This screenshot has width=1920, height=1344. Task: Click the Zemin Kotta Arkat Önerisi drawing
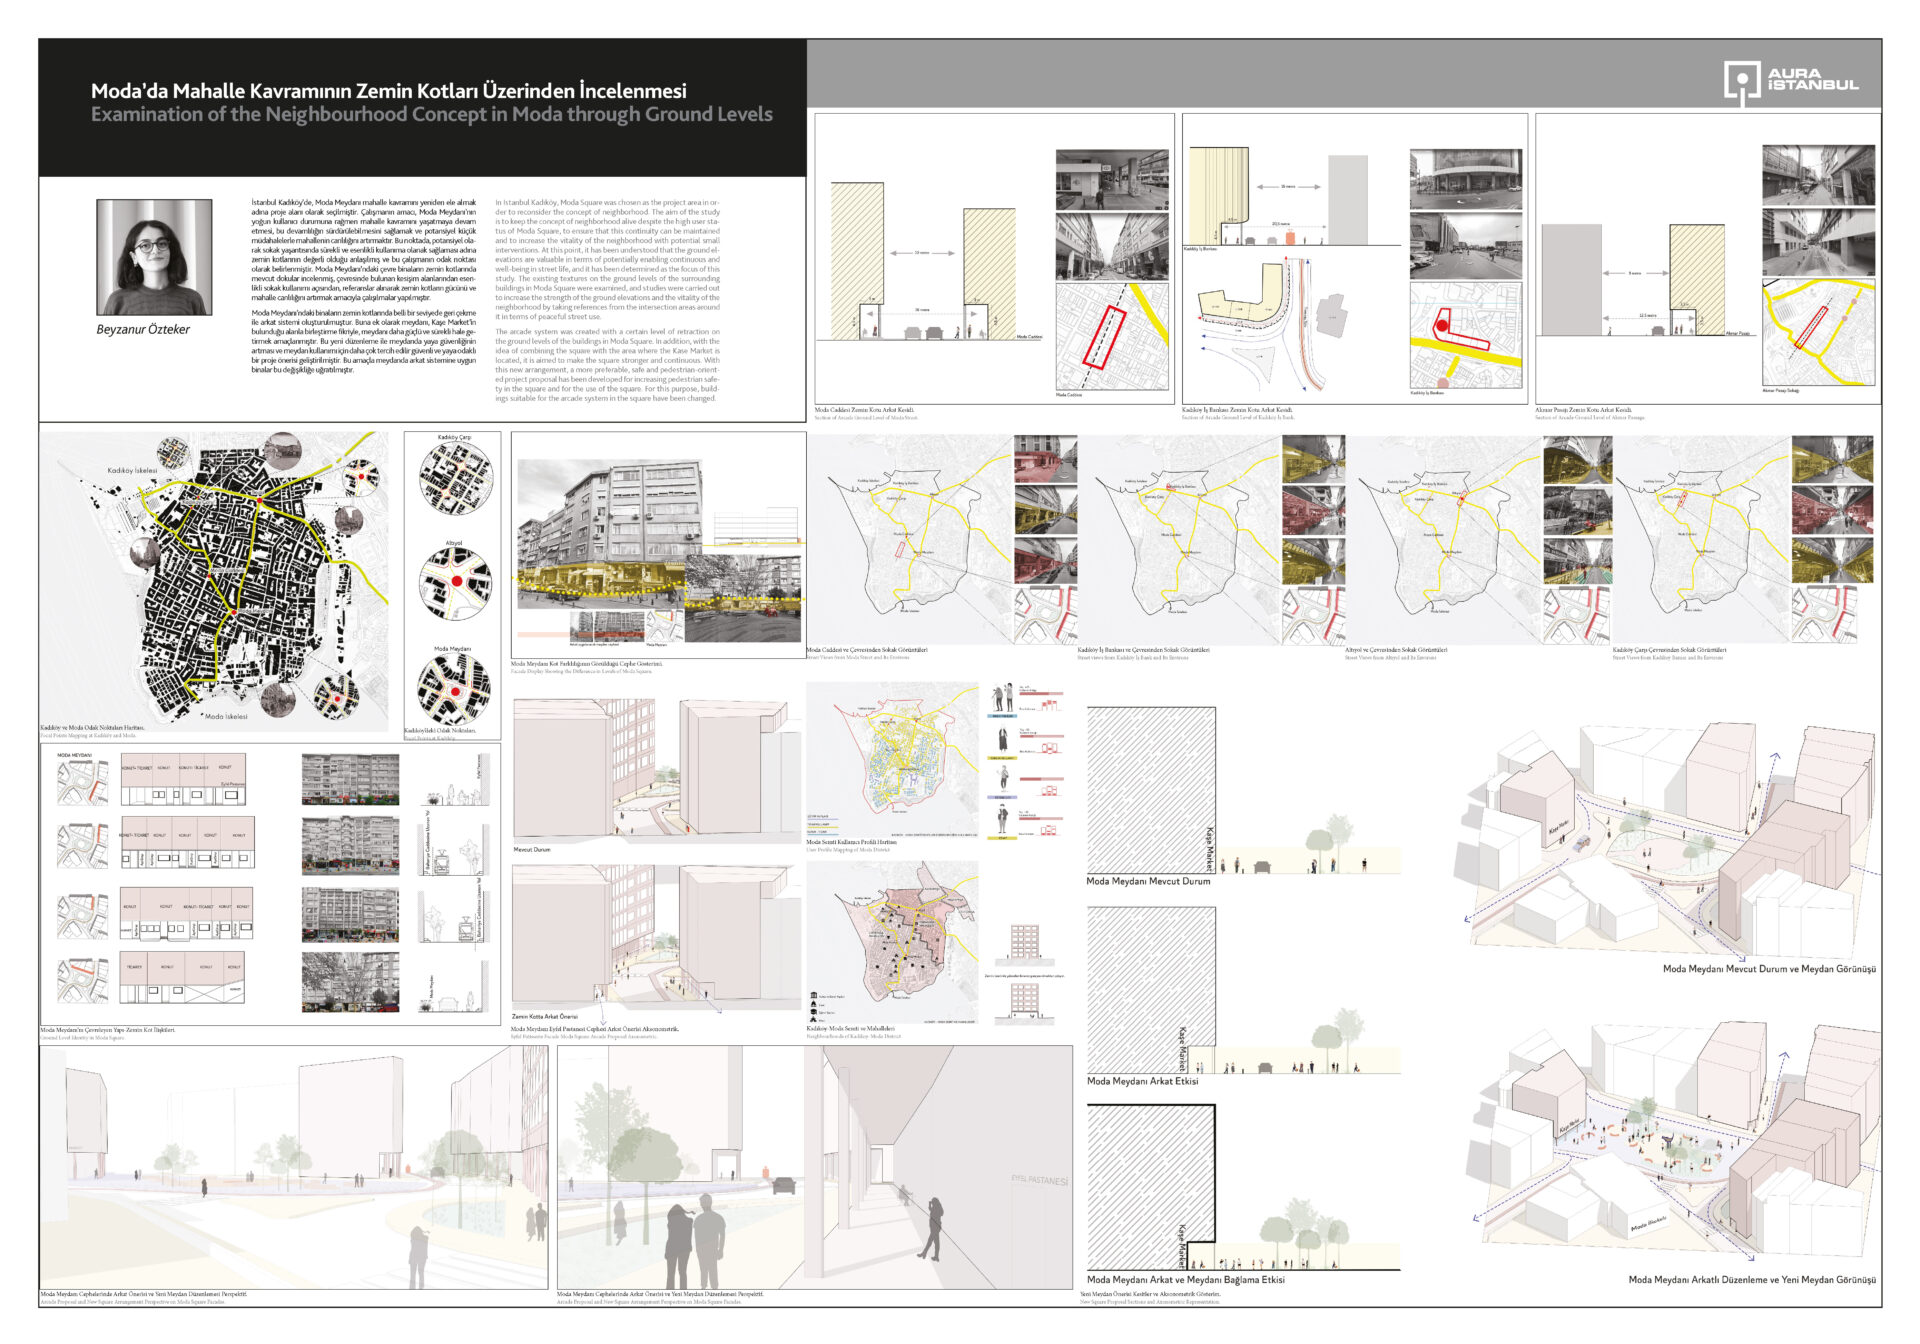pos(656,938)
